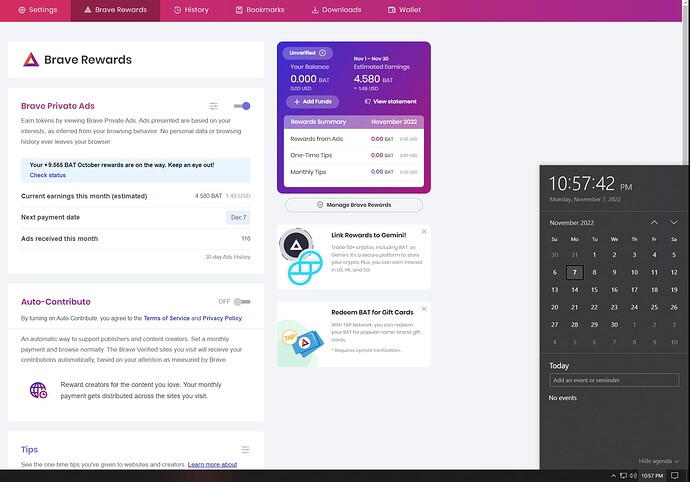690x482 pixels.
Task: Click the Ads received this month count 116
Action: (246, 239)
